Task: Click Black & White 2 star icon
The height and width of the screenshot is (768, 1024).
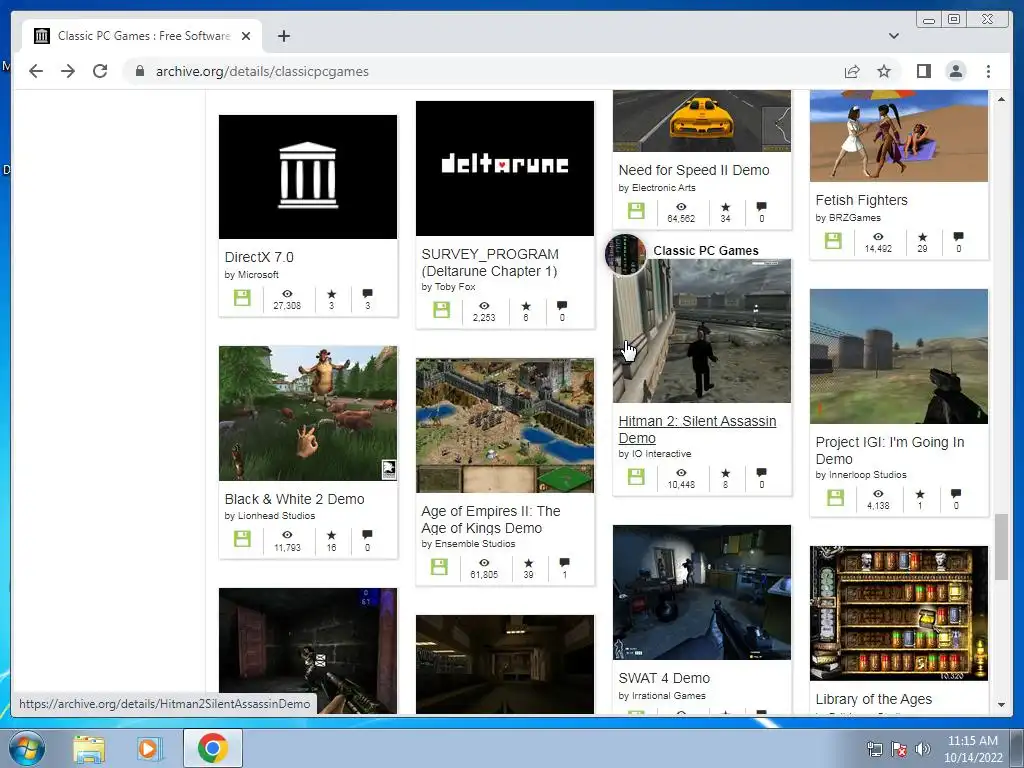Action: (331, 535)
